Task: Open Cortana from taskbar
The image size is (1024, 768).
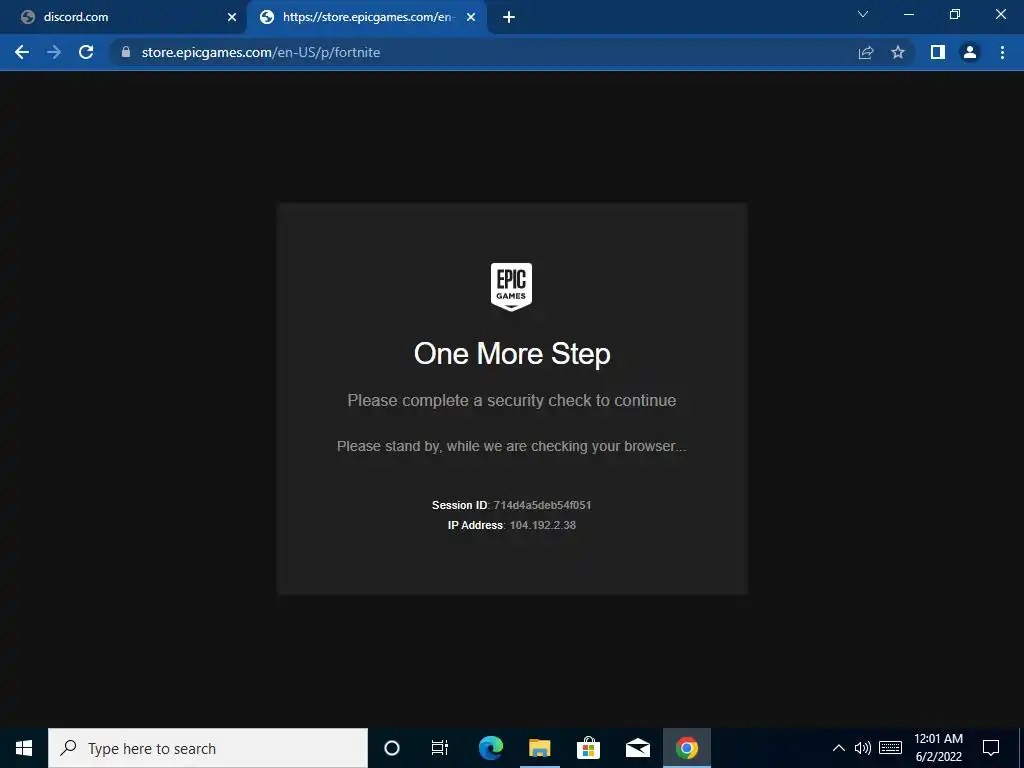Action: (x=392, y=748)
